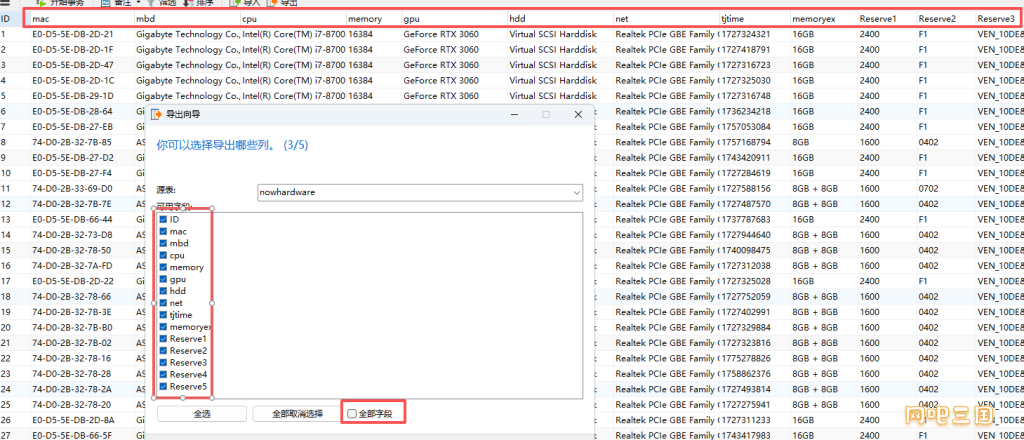Select Virtual SCSI Harddisk cell in row 1
Image resolution: width=1024 pixels, height=440 pixels.
[x=560, y=35]
